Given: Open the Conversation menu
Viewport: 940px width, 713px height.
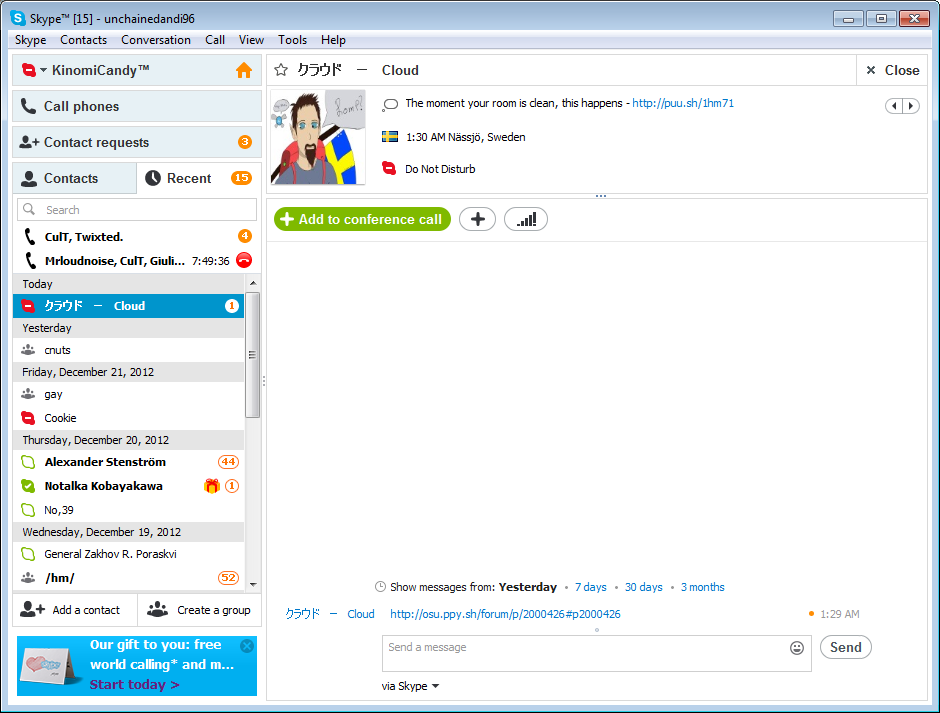Looking at the screenshot, I should coord(156,40).
